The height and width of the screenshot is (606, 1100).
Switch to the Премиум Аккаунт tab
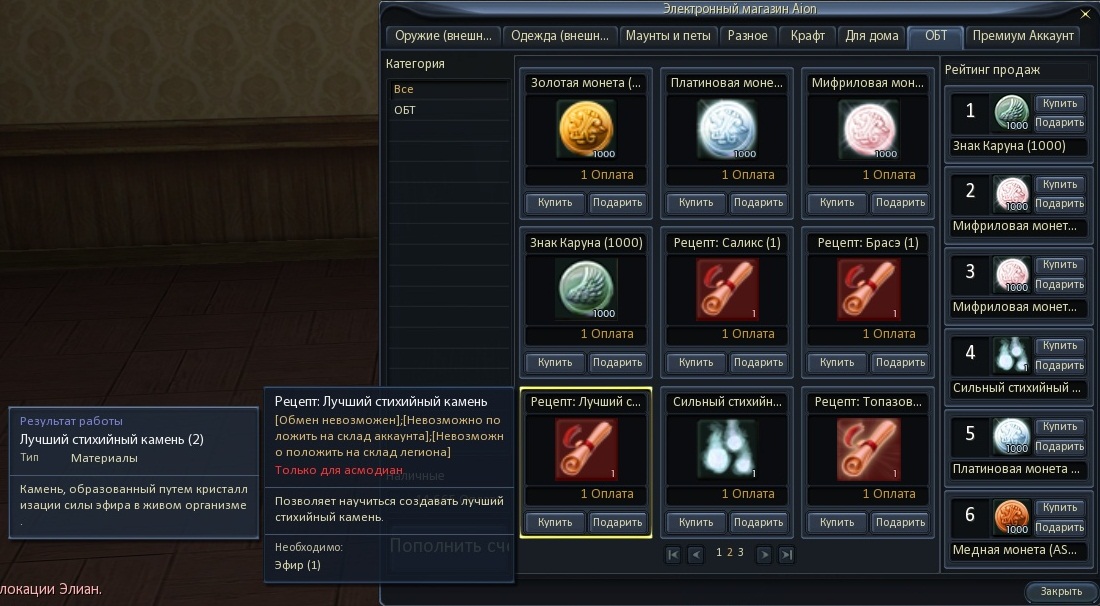coord(1023,36)
